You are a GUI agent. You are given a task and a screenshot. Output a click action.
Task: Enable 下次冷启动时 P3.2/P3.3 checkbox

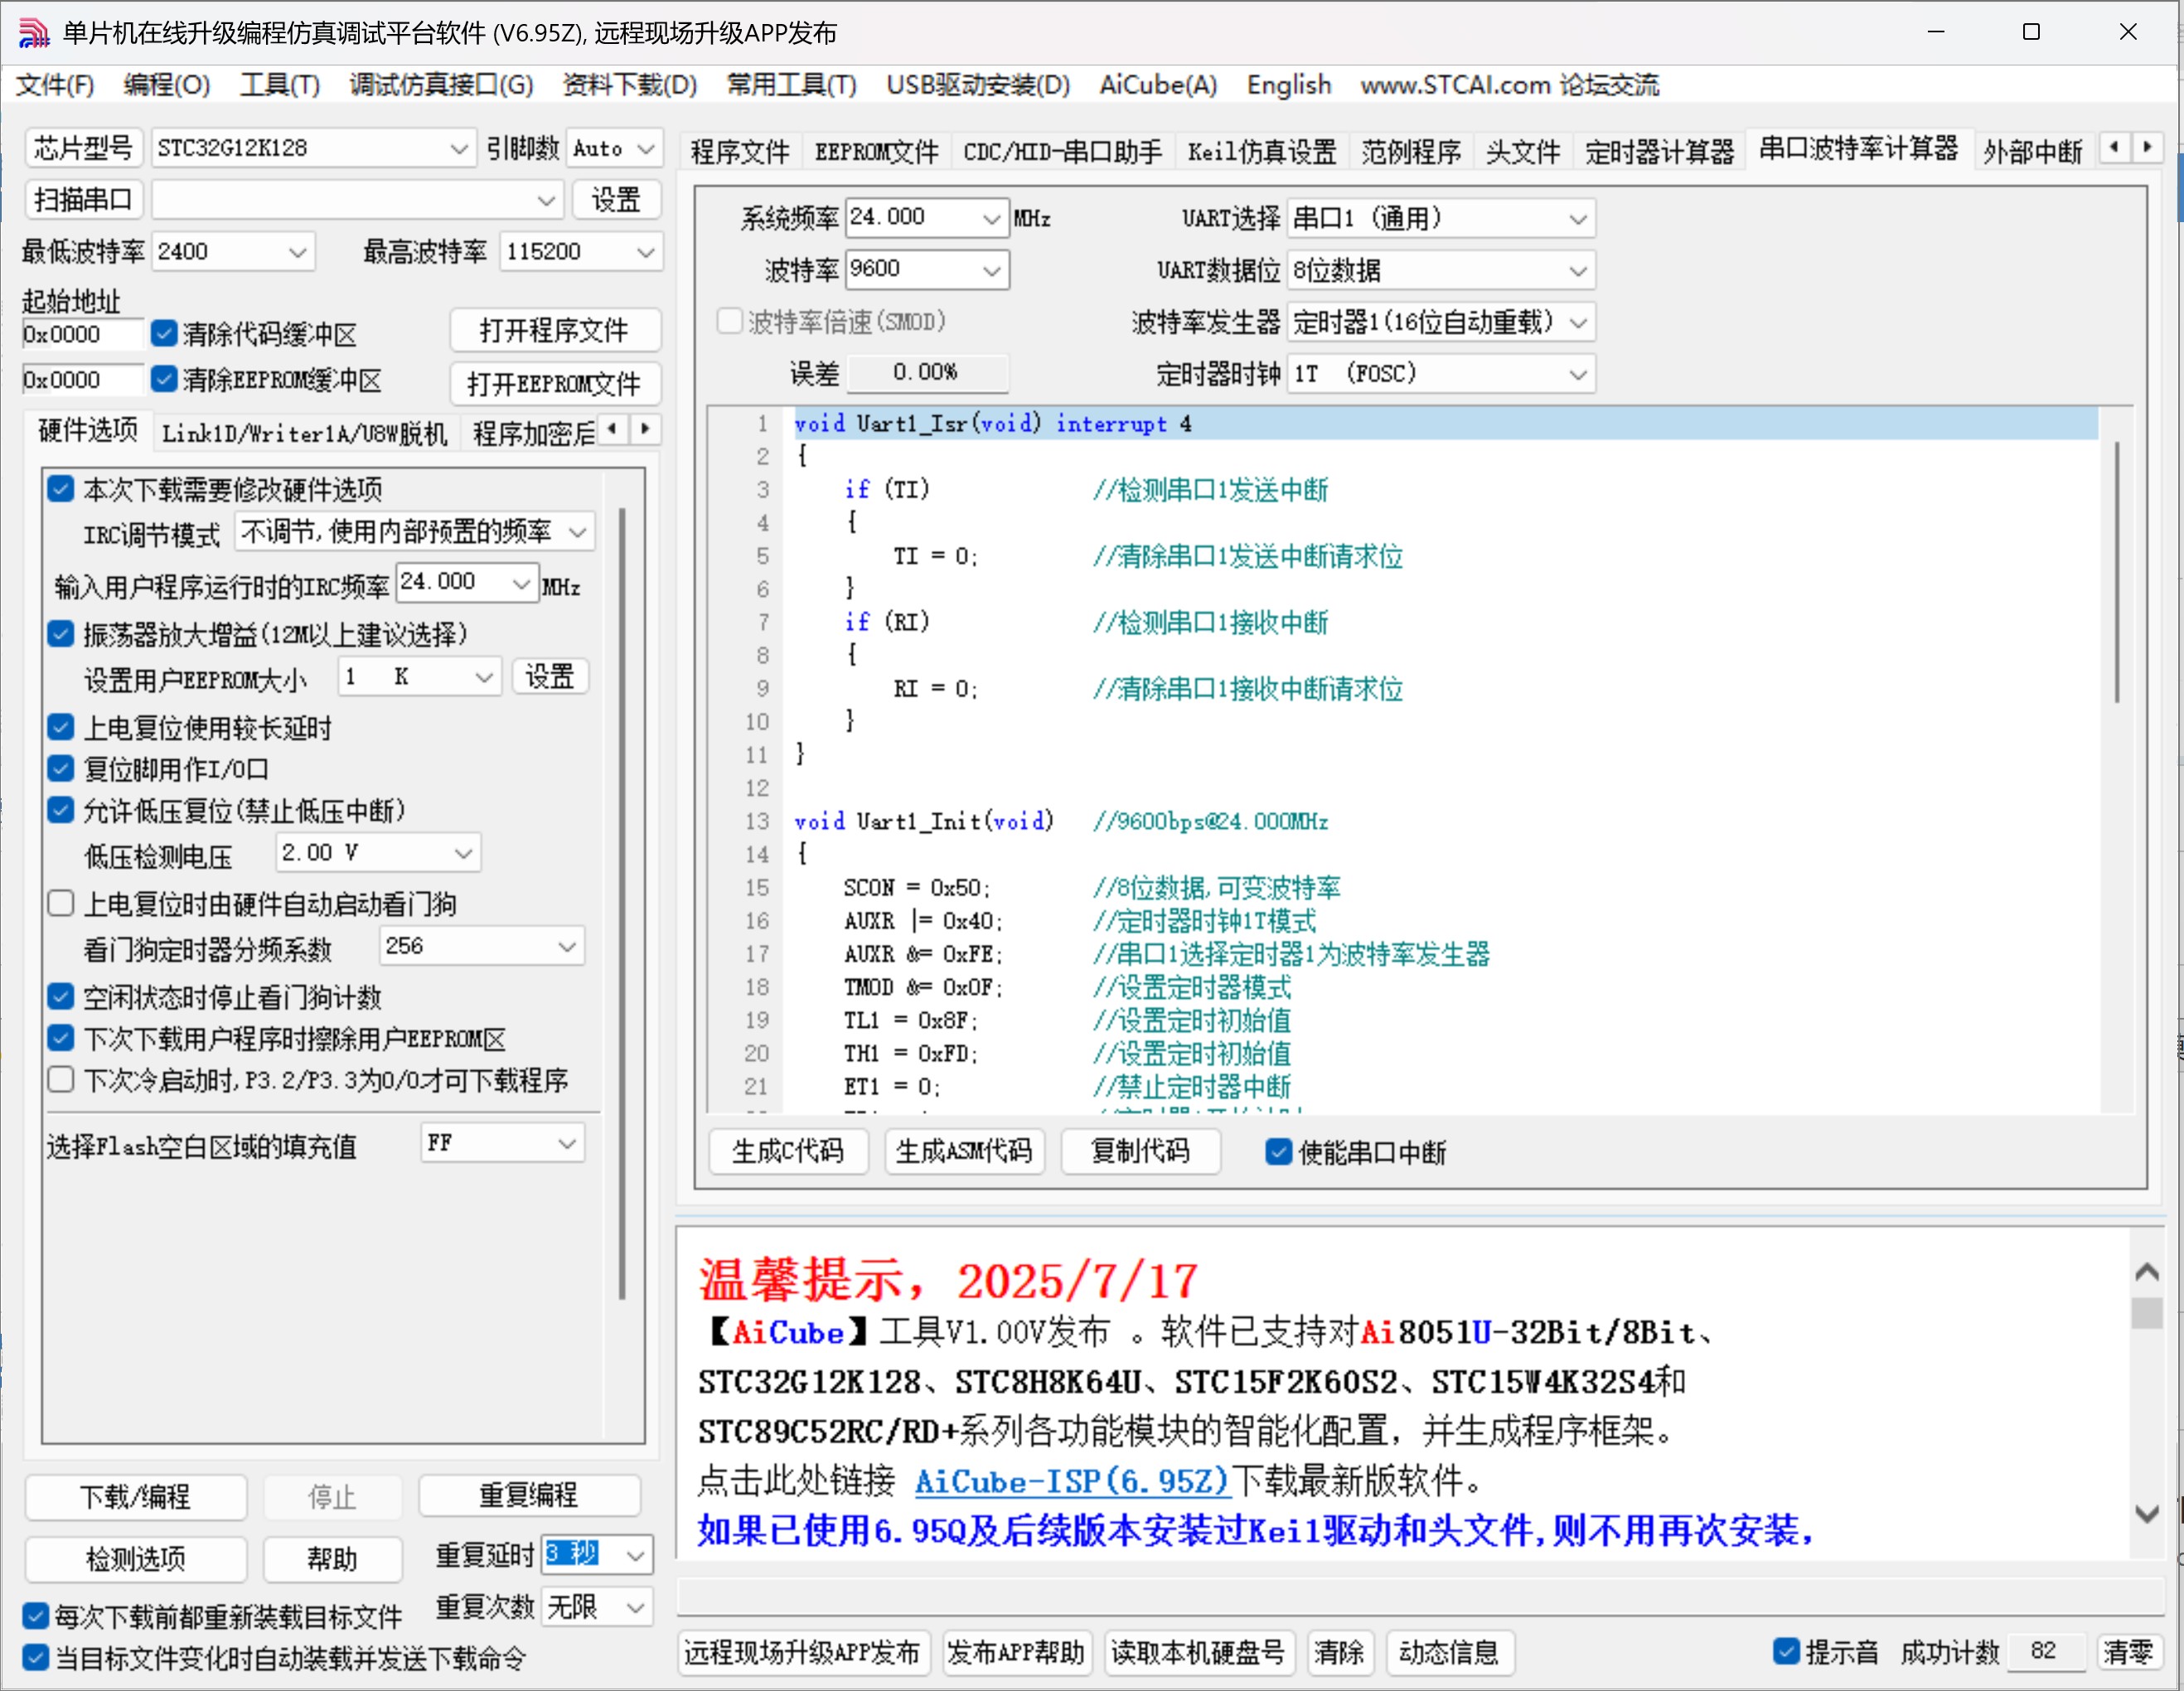click(x=61, y=1080)
